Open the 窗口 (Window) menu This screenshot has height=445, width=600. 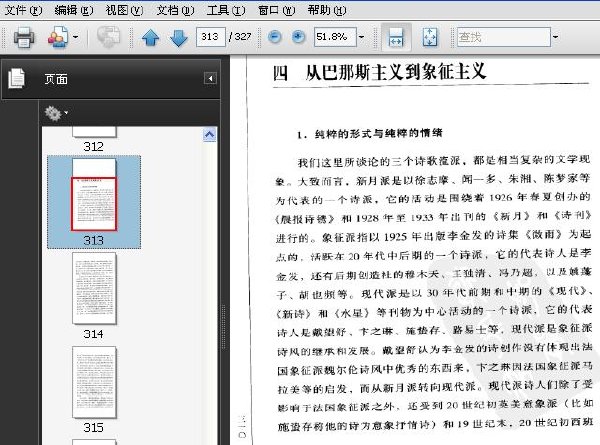(276, 10)
